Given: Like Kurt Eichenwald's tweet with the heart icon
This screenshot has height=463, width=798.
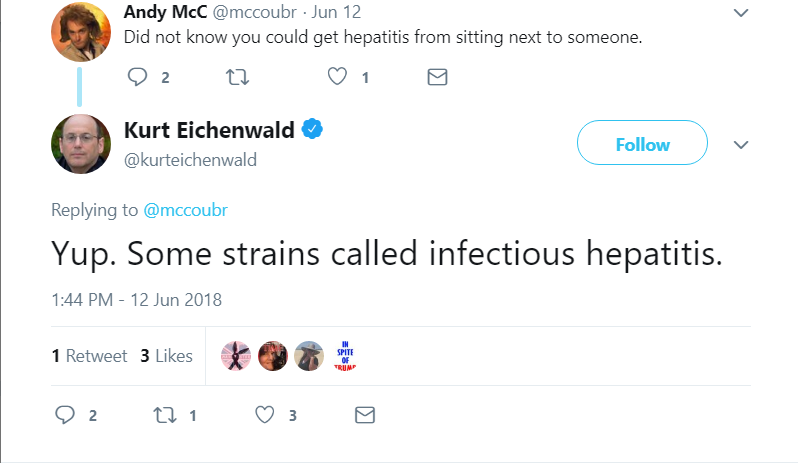Looking at the screenshot, I should point(265,415).
